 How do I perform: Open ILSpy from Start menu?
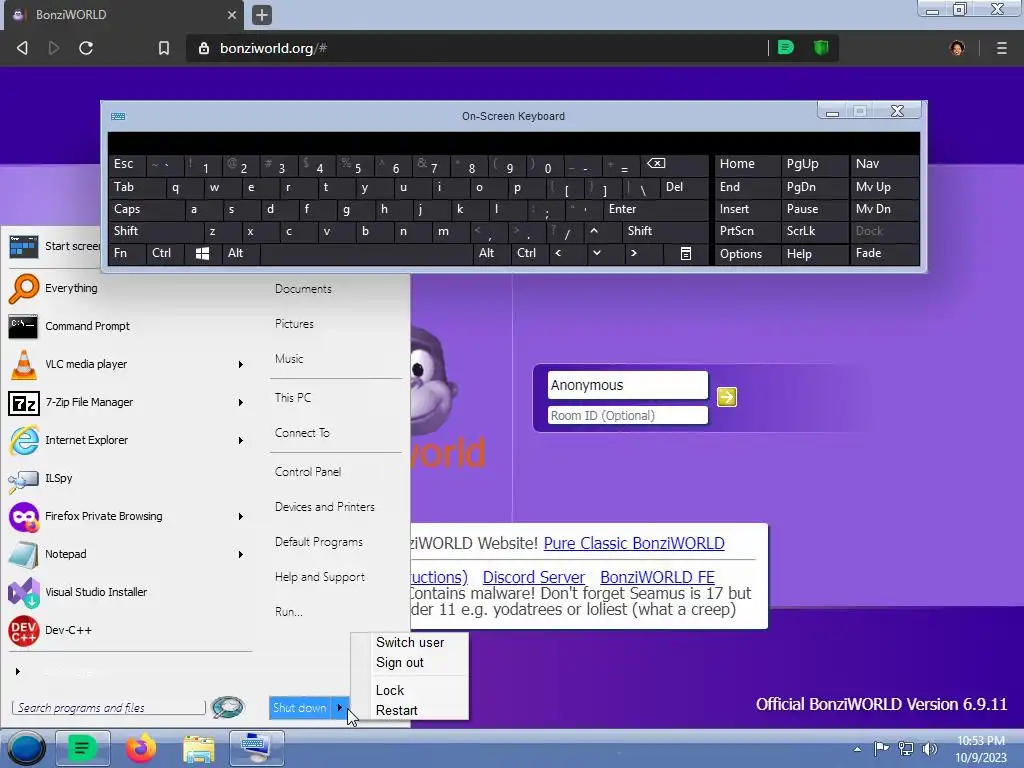pyautogui.click(x=58, y=478)
